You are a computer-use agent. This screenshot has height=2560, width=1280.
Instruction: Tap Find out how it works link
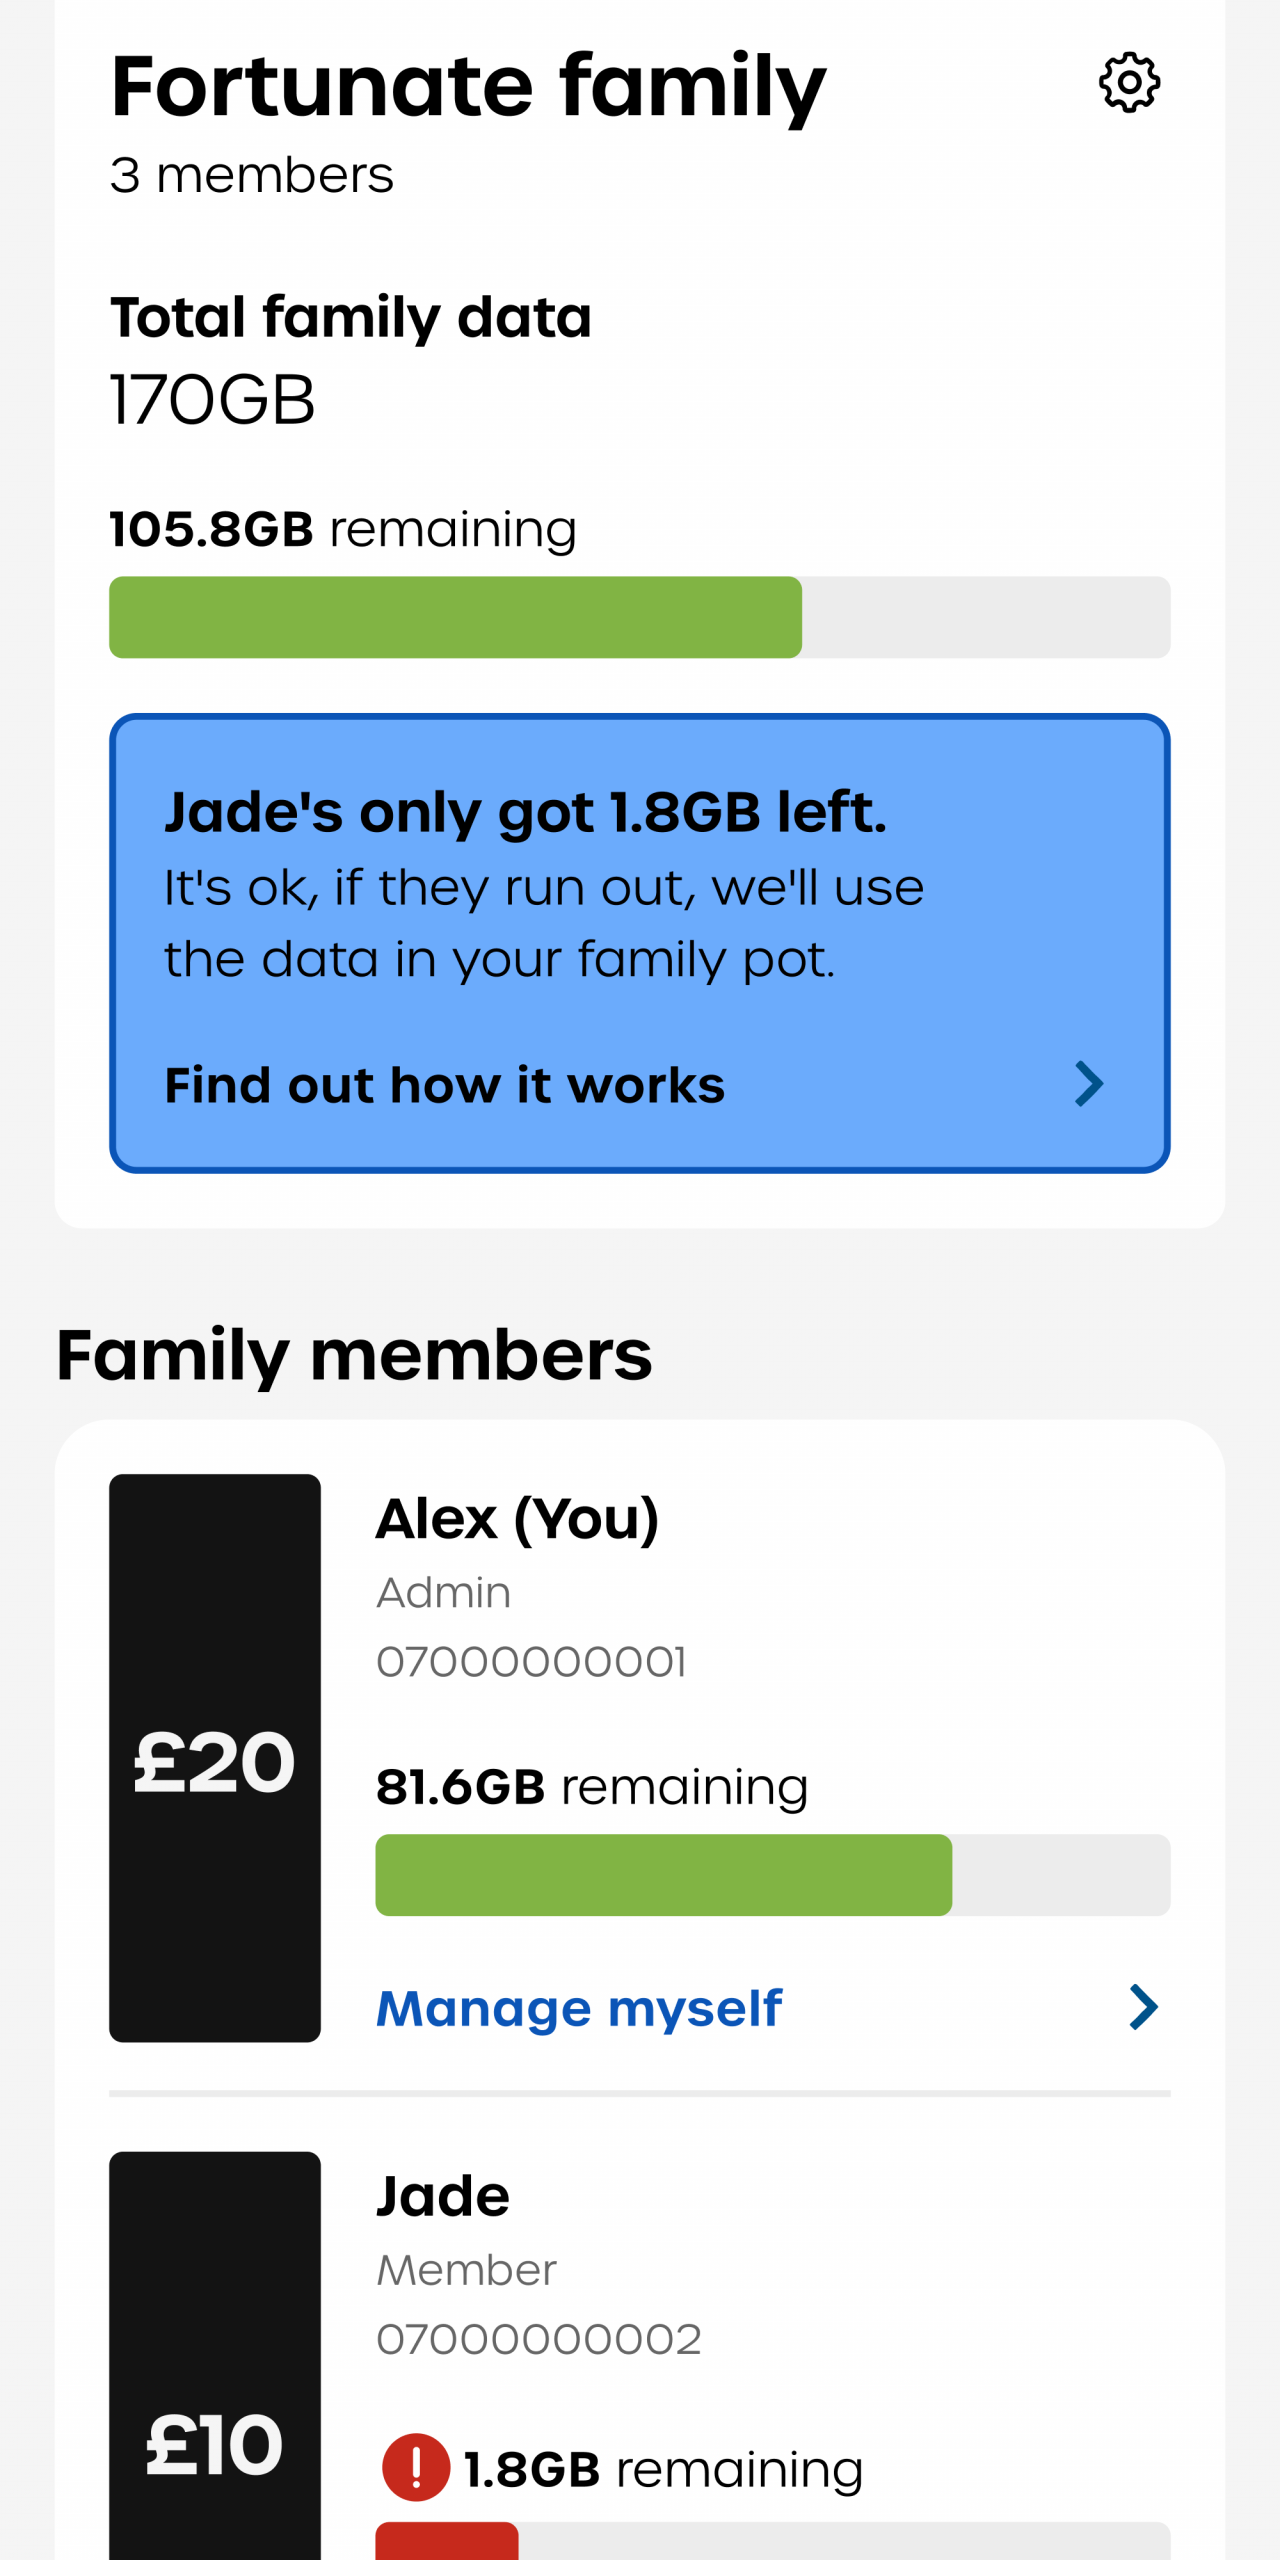point(445,1085)
